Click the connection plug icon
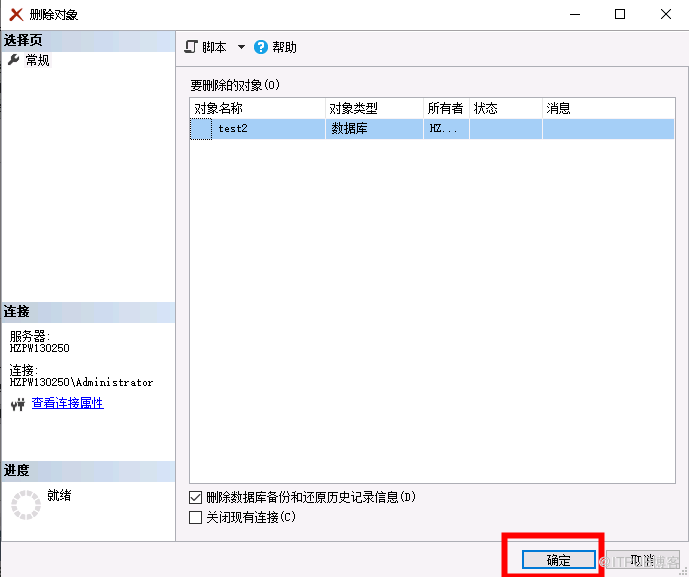Viewport: 689px width, 577px height. pos(18,404)
